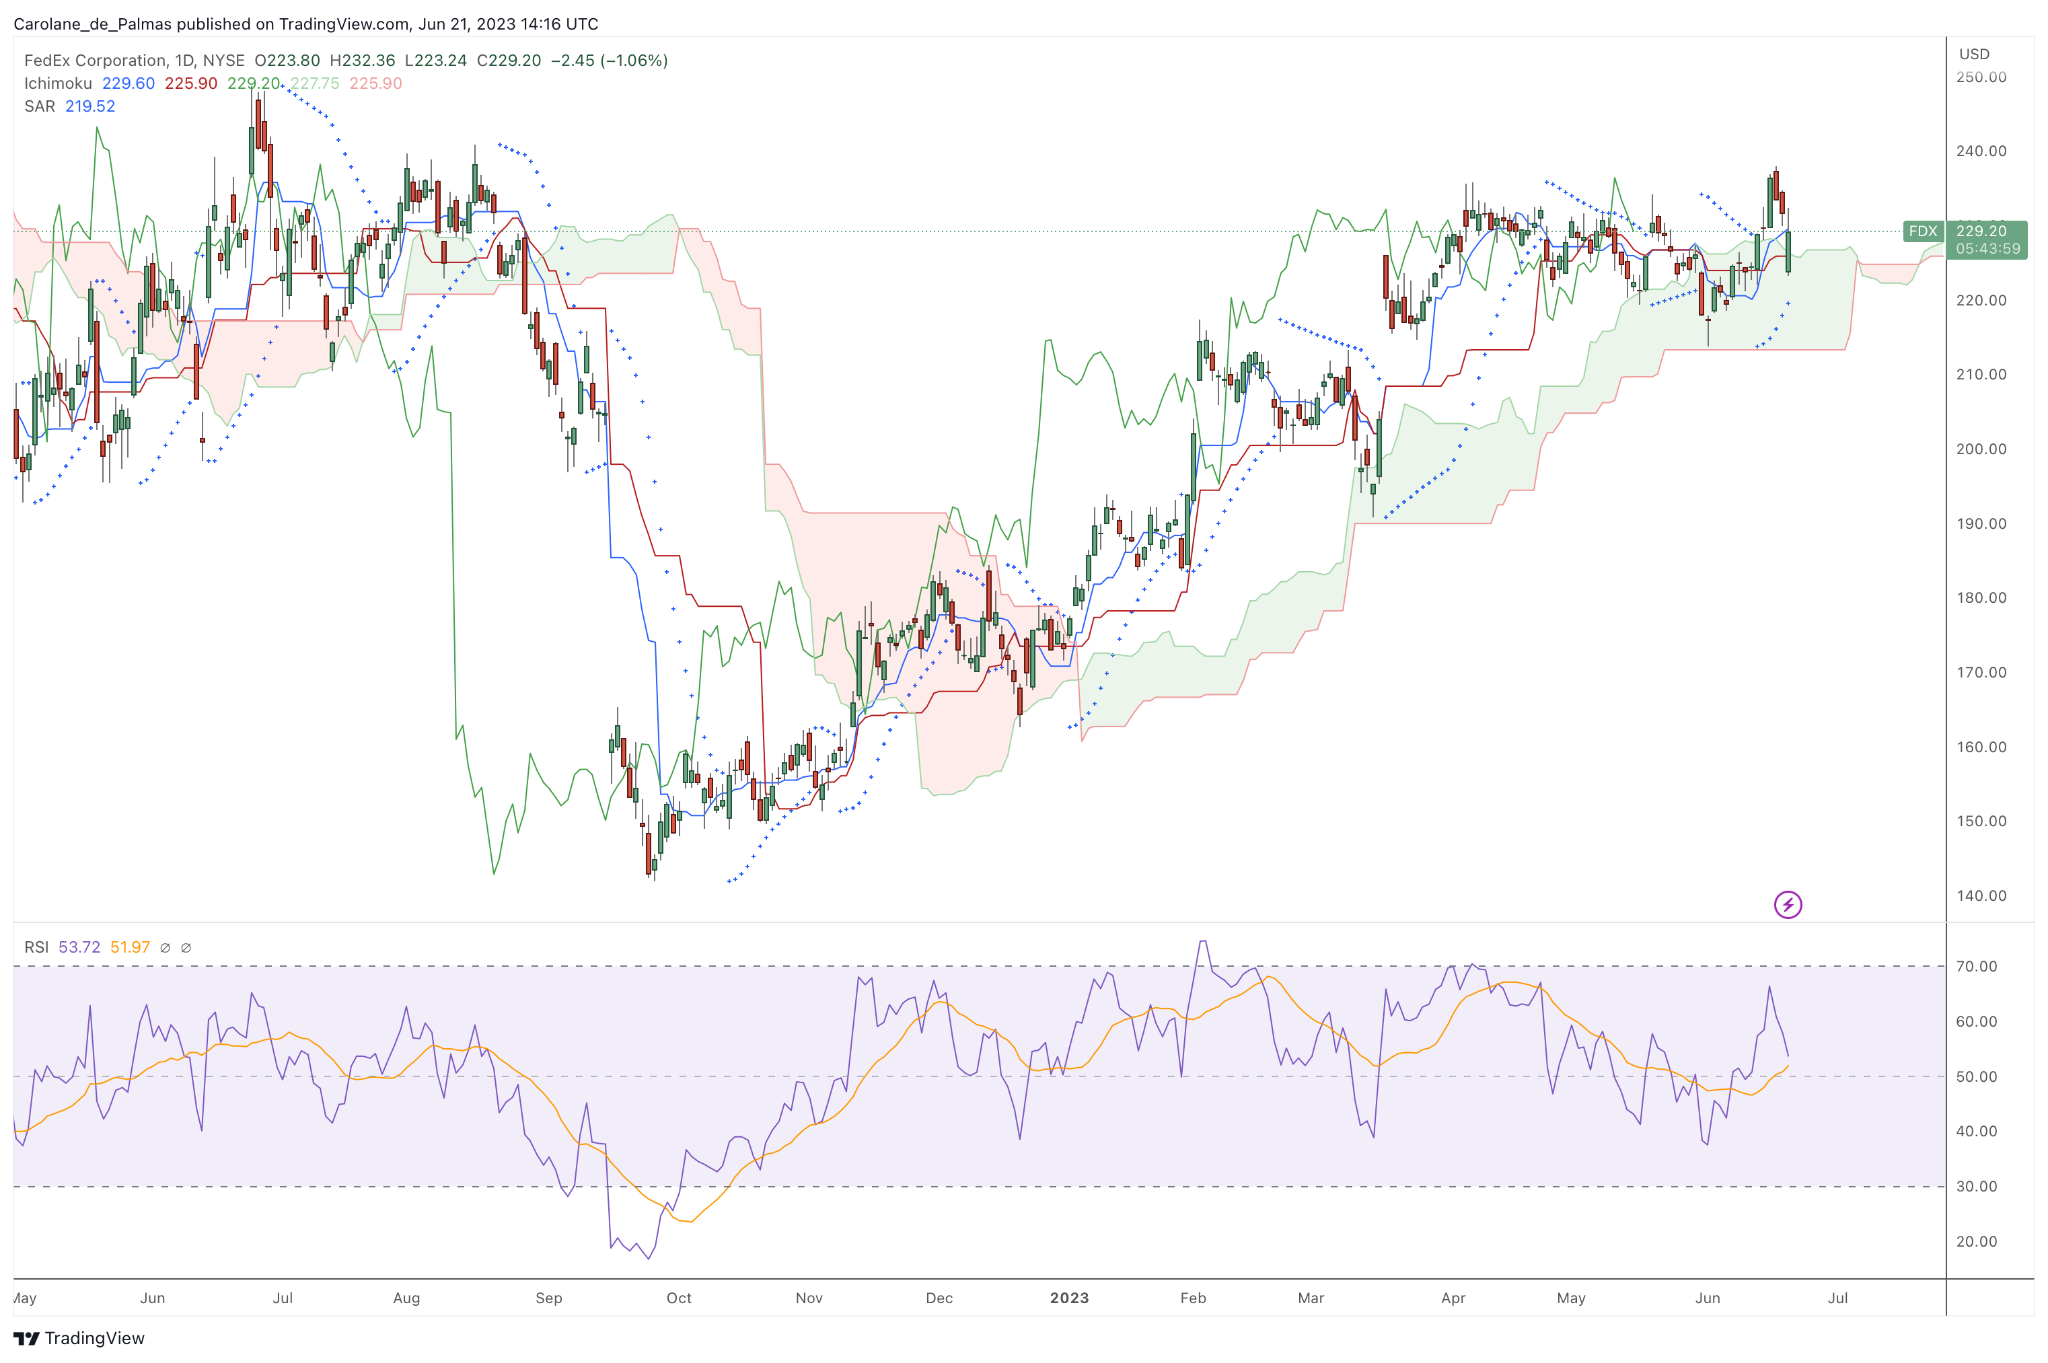Click the last null symbol in the RSI legend
Screen dimensions: 2048x1363
(186, 947)
